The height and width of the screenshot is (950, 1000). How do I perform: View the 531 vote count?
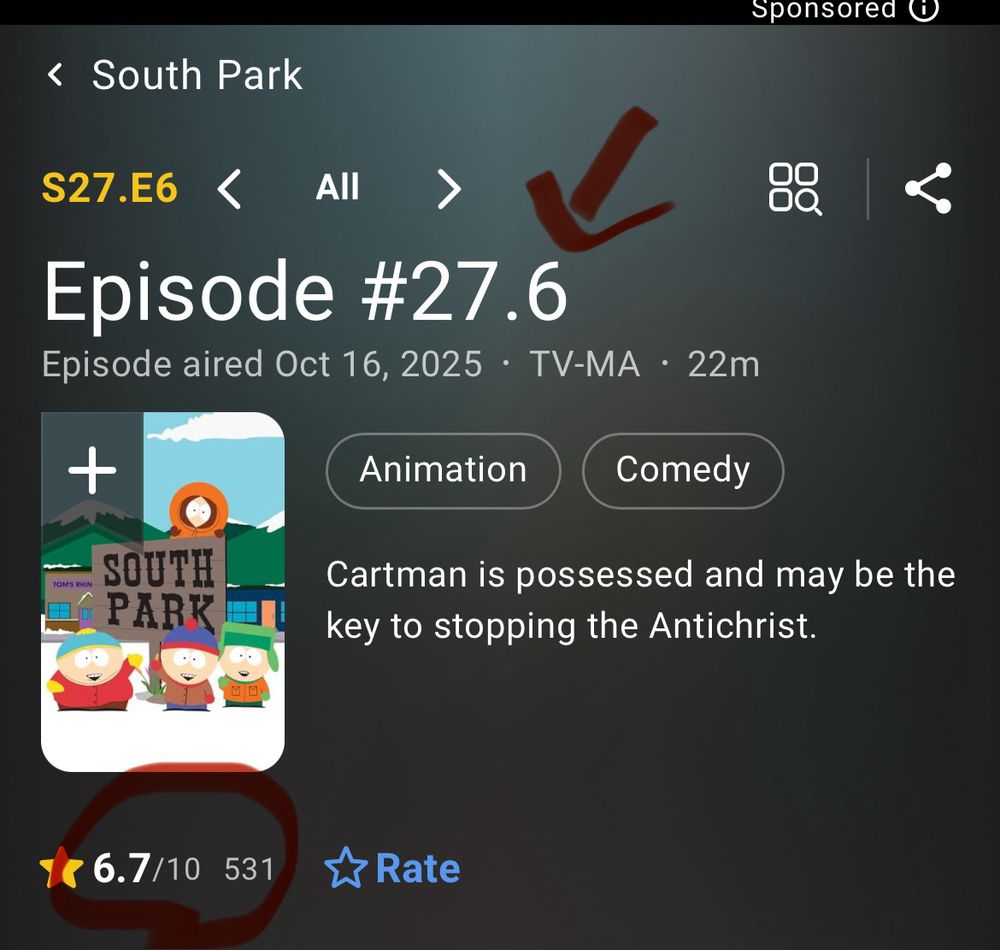(249, 870)
